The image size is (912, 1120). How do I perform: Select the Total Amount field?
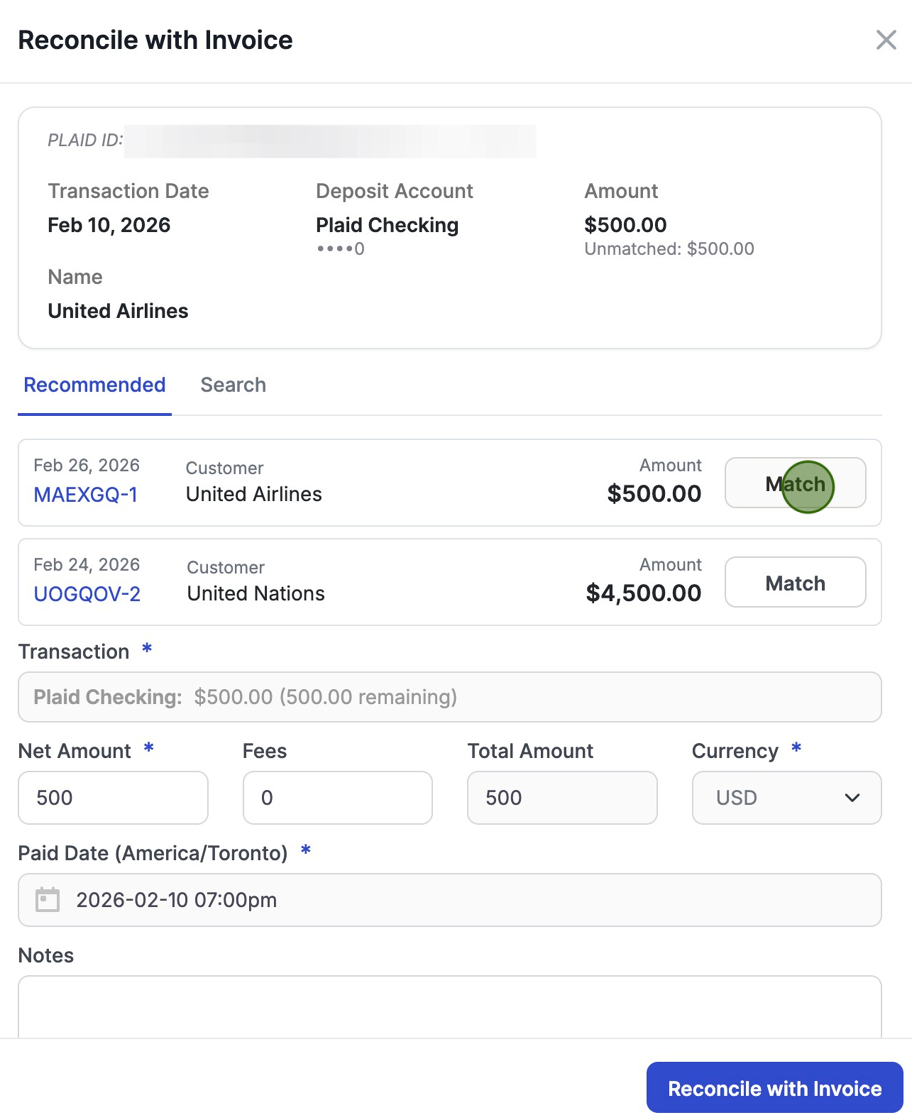562,798
